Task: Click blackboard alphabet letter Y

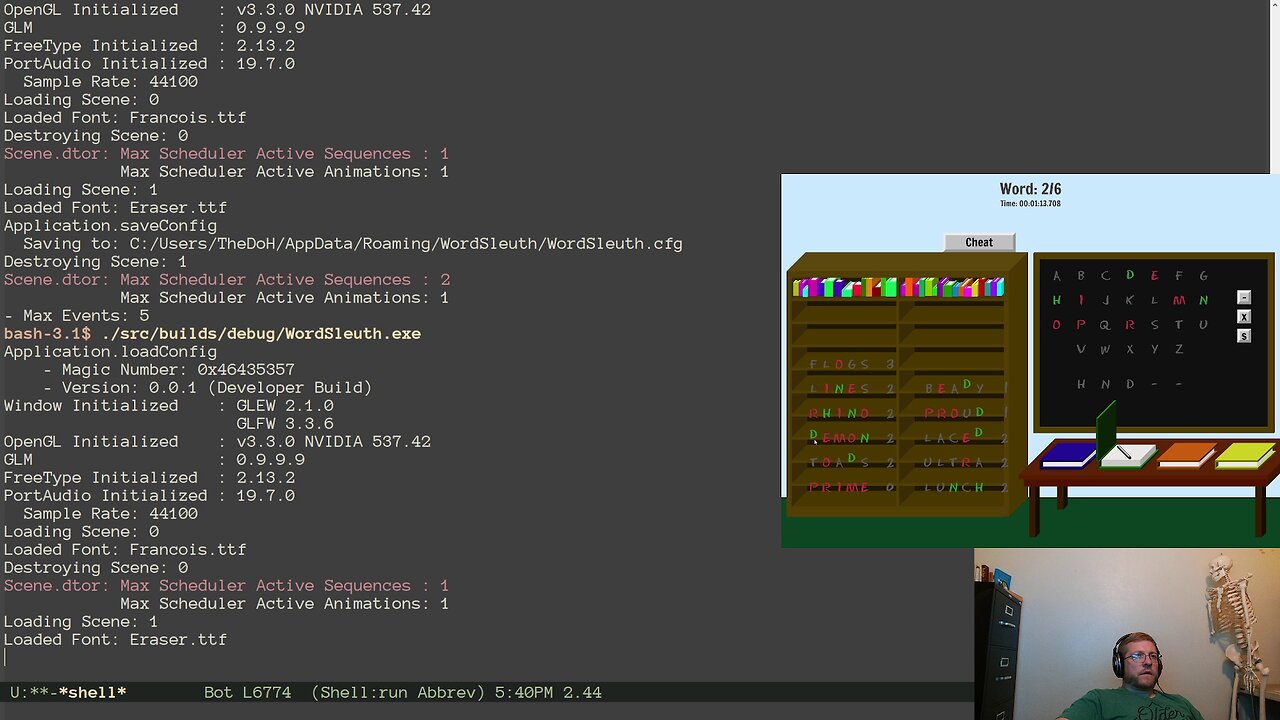Action: tap(1154, 349)
